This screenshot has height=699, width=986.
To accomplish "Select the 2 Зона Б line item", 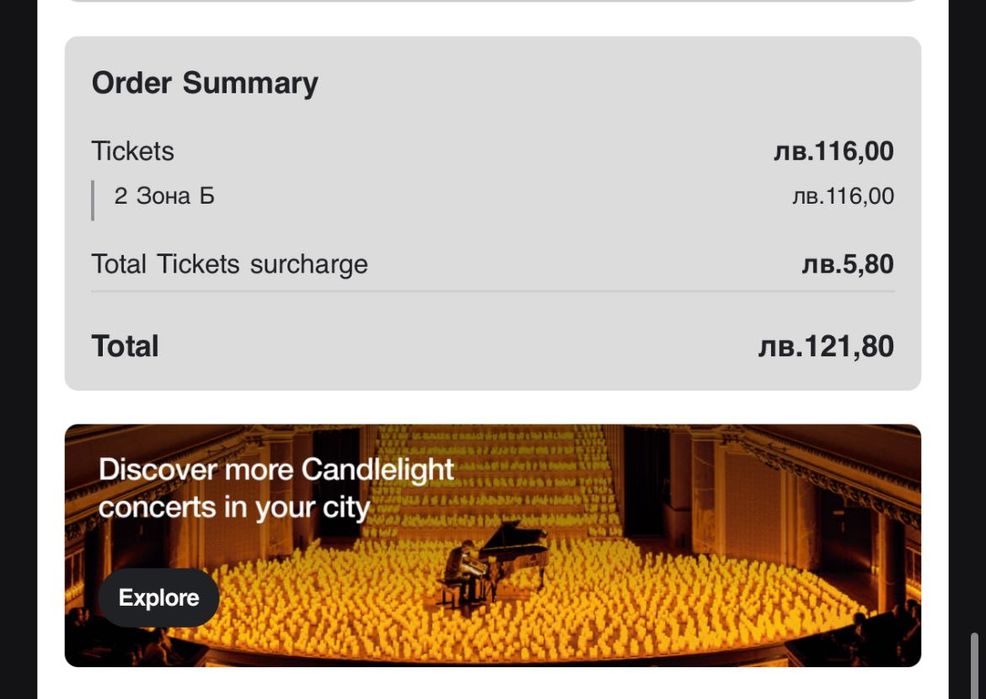I will 164,196.
